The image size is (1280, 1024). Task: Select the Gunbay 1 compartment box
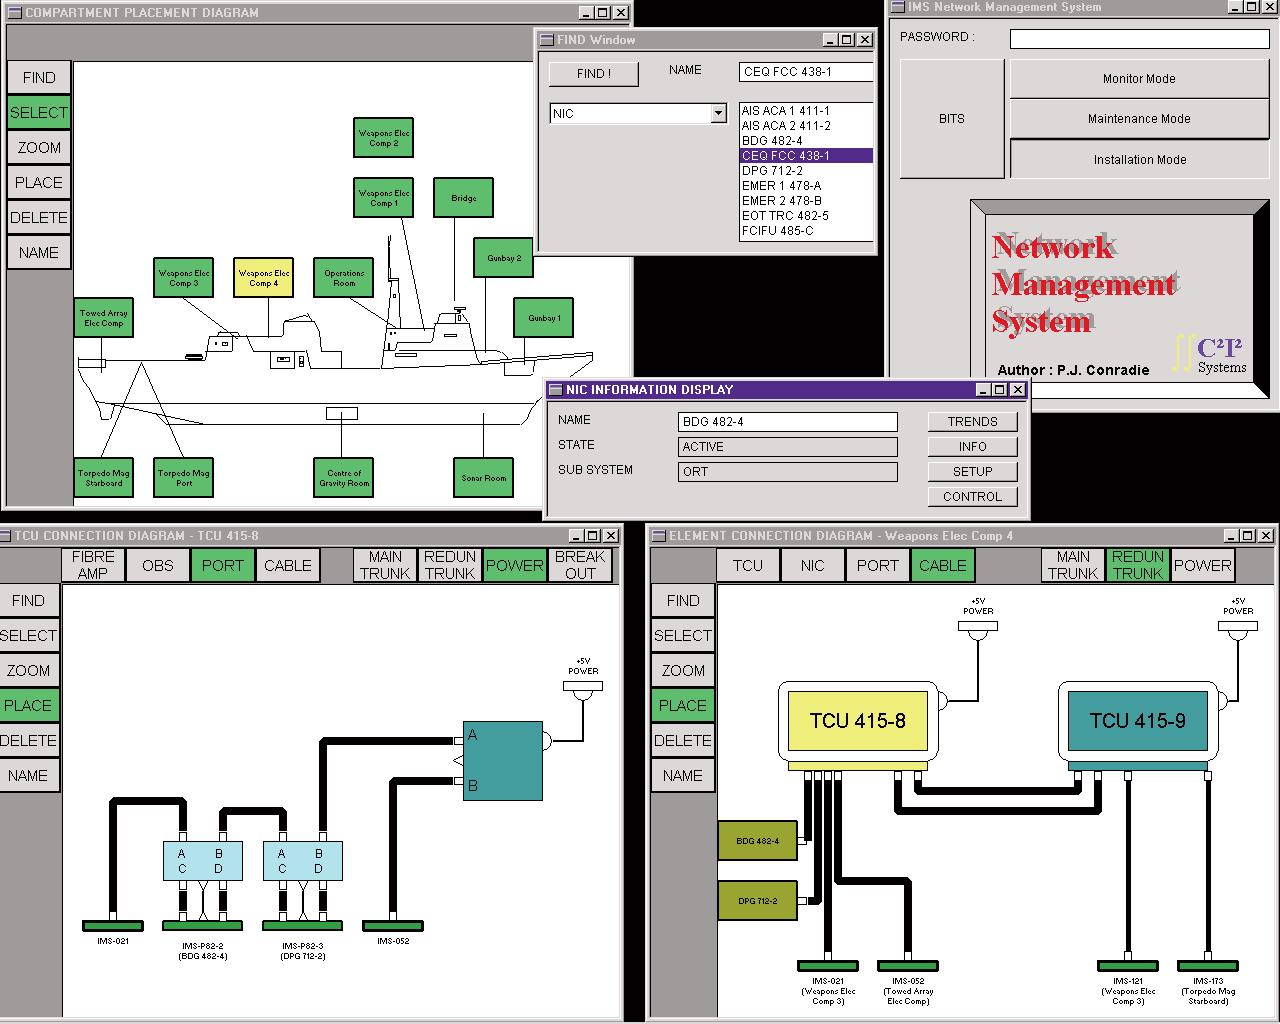point(544,318)
